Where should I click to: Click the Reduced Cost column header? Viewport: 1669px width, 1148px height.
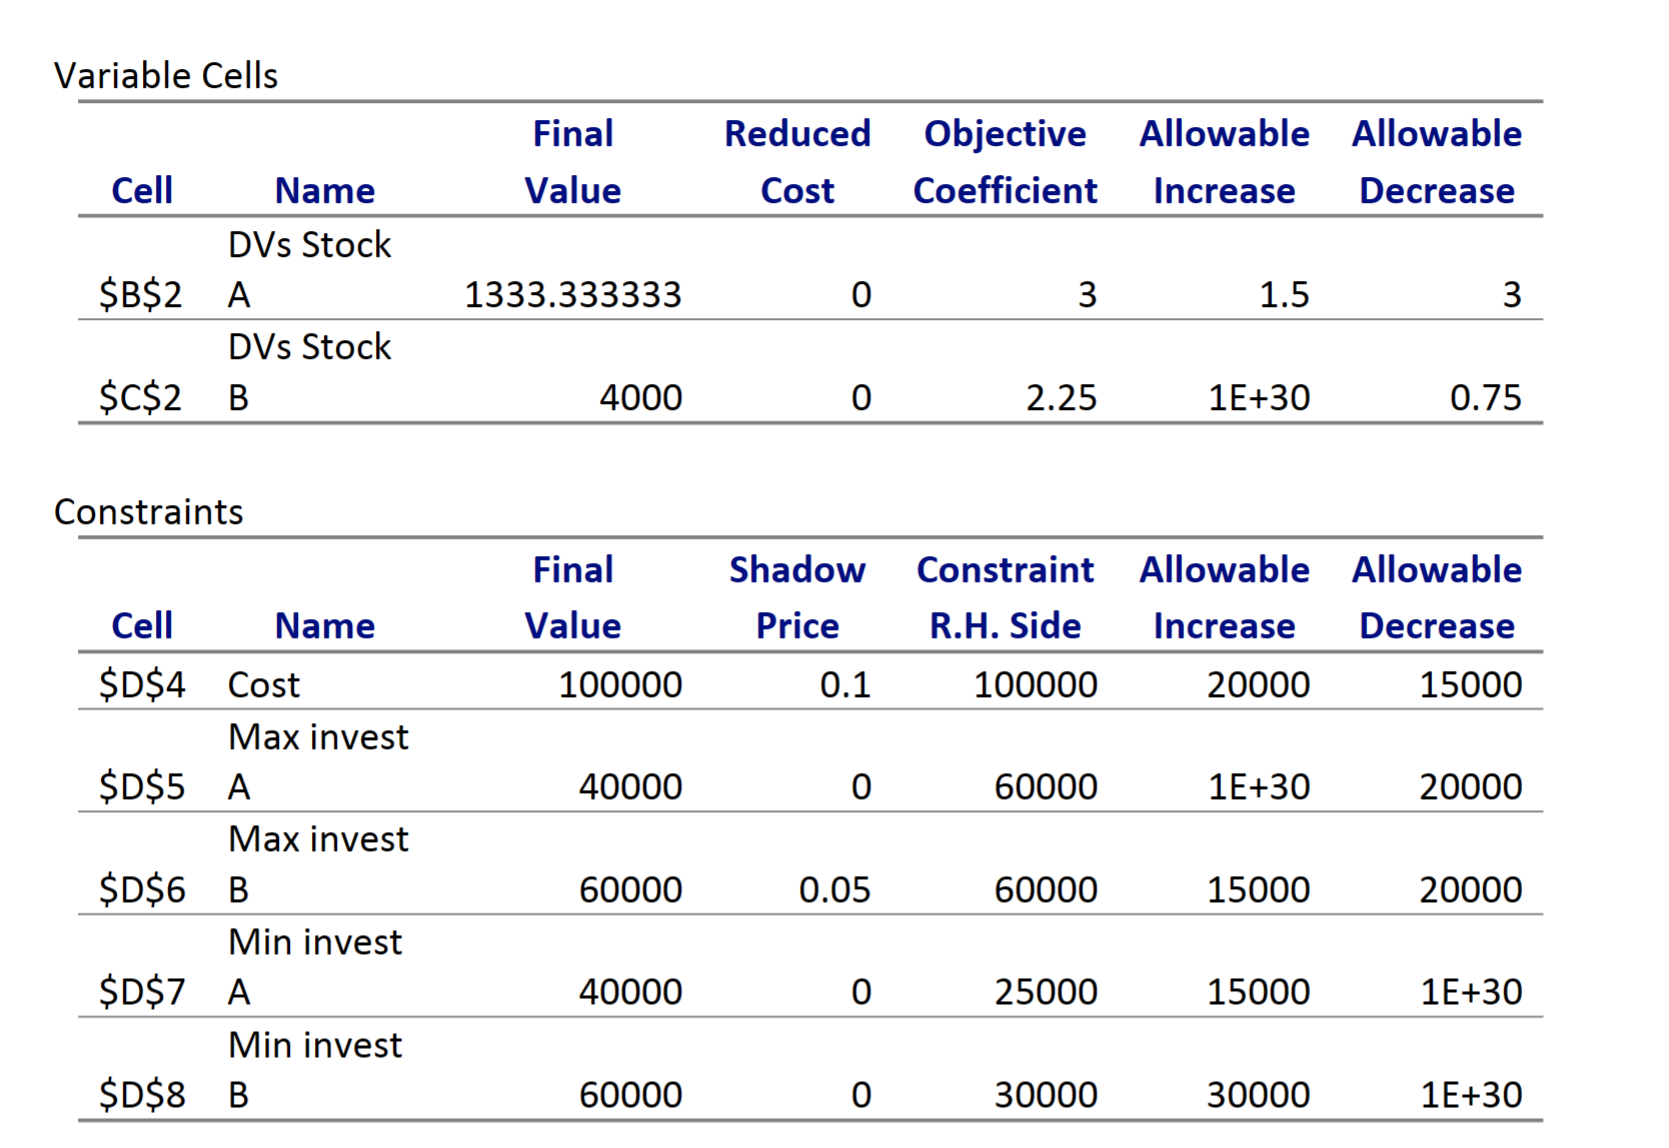(797, 160)
